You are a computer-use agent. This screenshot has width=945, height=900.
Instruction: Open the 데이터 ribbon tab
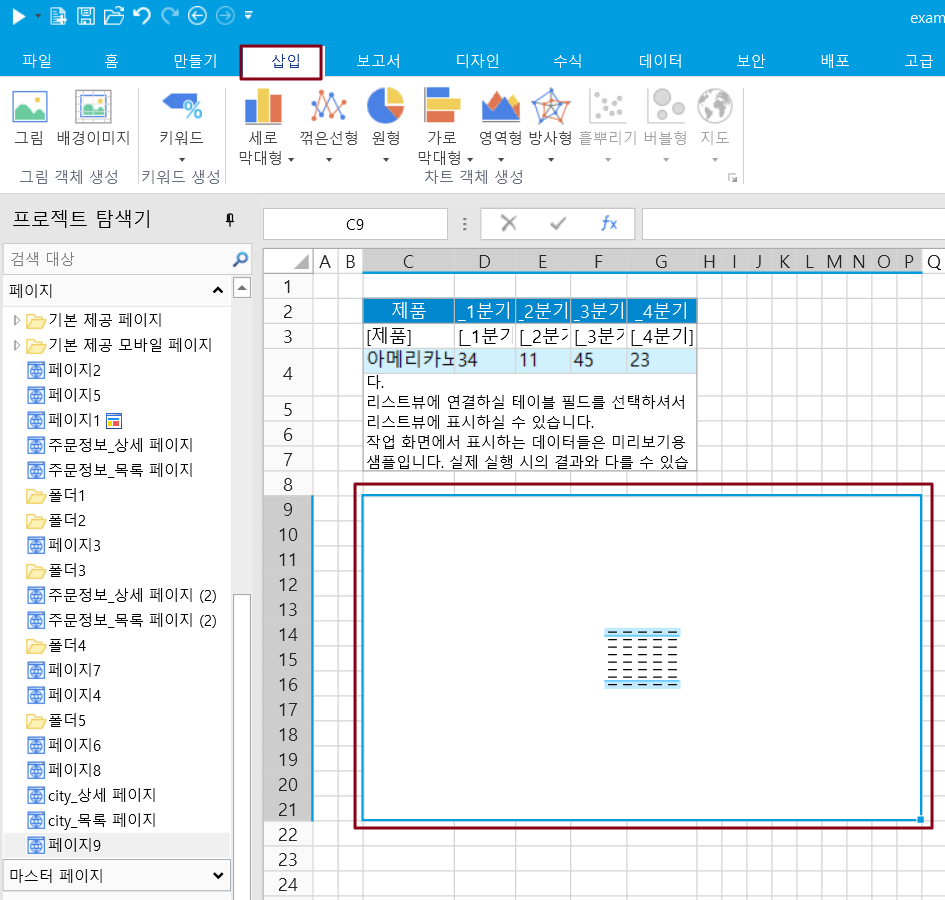(x=660, y=61)
